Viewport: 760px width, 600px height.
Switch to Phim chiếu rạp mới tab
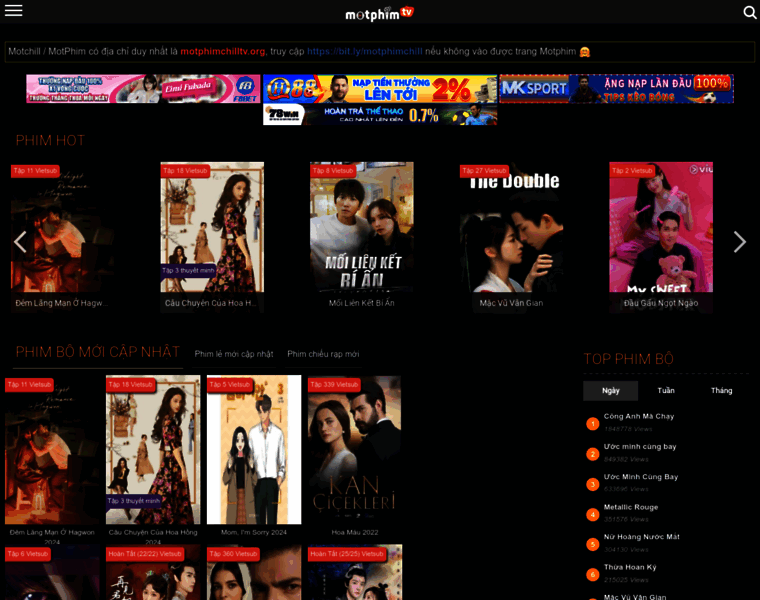pyautogui.click(x=323, y=354)
